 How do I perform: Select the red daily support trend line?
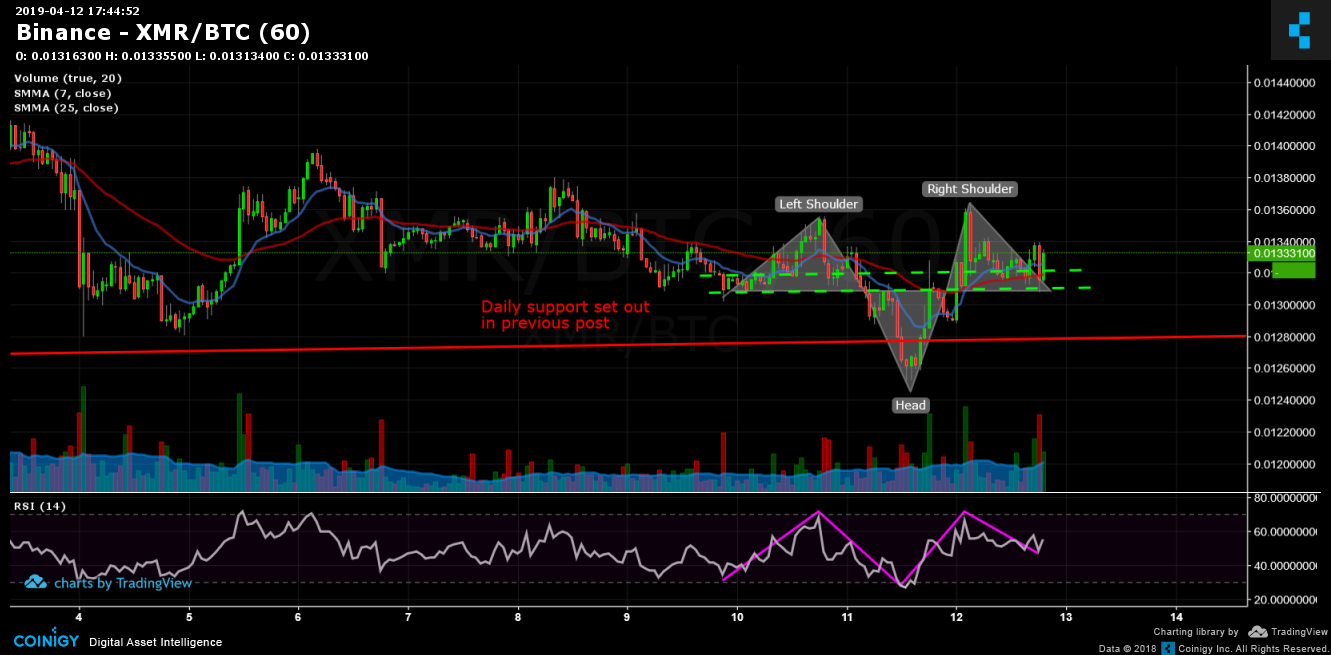[630, 345]
